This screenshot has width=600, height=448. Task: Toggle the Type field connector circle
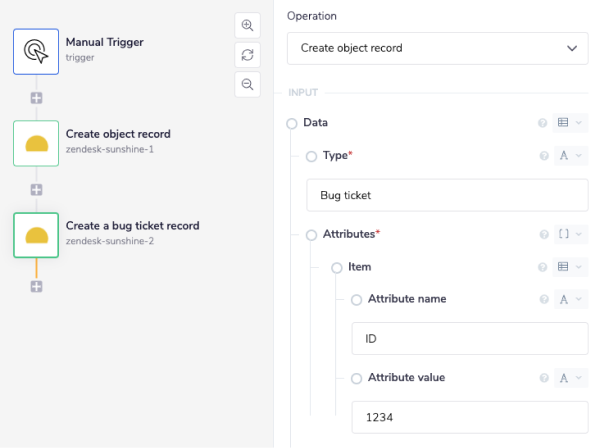(311, 156)
